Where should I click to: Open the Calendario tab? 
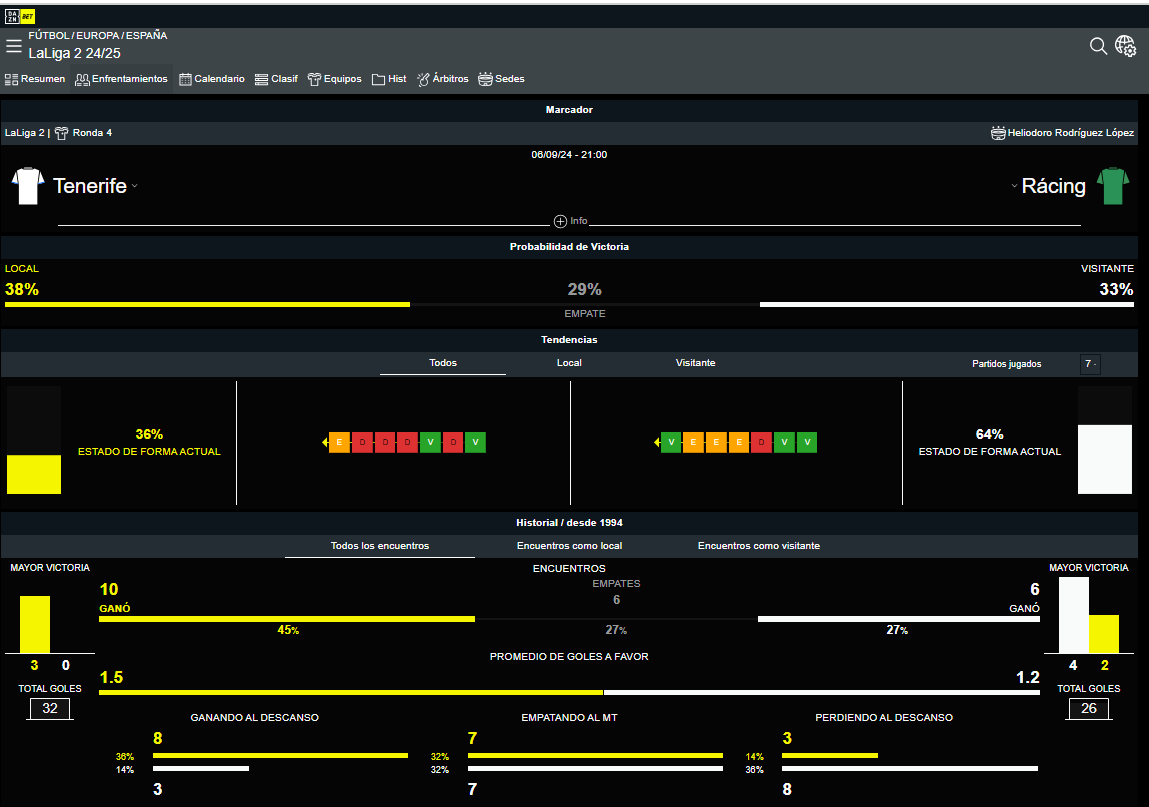tap(211, 79)
